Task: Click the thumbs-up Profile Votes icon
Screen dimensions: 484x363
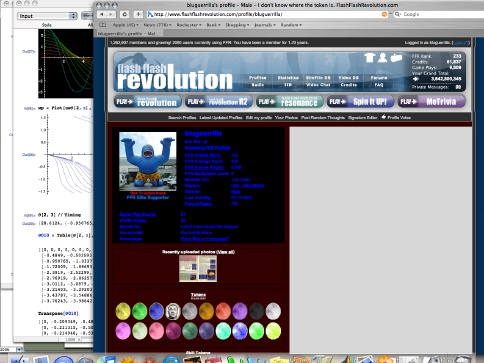Action: 384,117
